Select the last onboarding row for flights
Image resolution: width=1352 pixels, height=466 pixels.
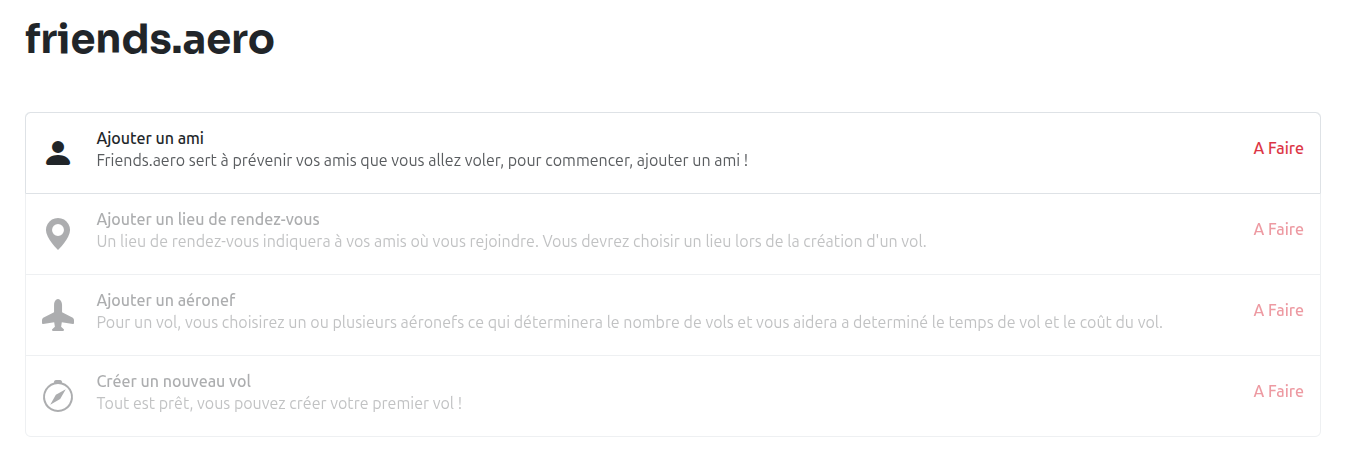coord(672,396)
